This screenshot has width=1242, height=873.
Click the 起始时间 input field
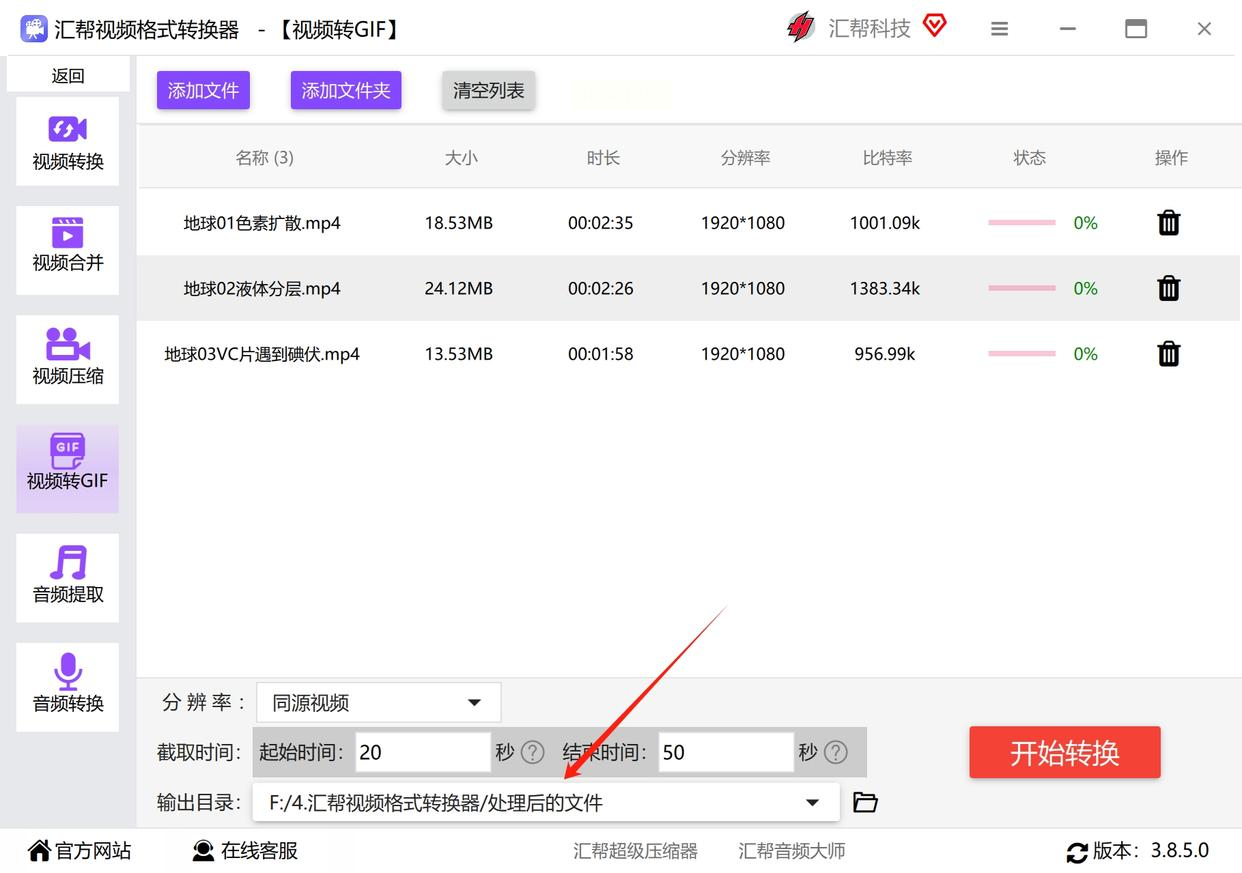point(421,752)
